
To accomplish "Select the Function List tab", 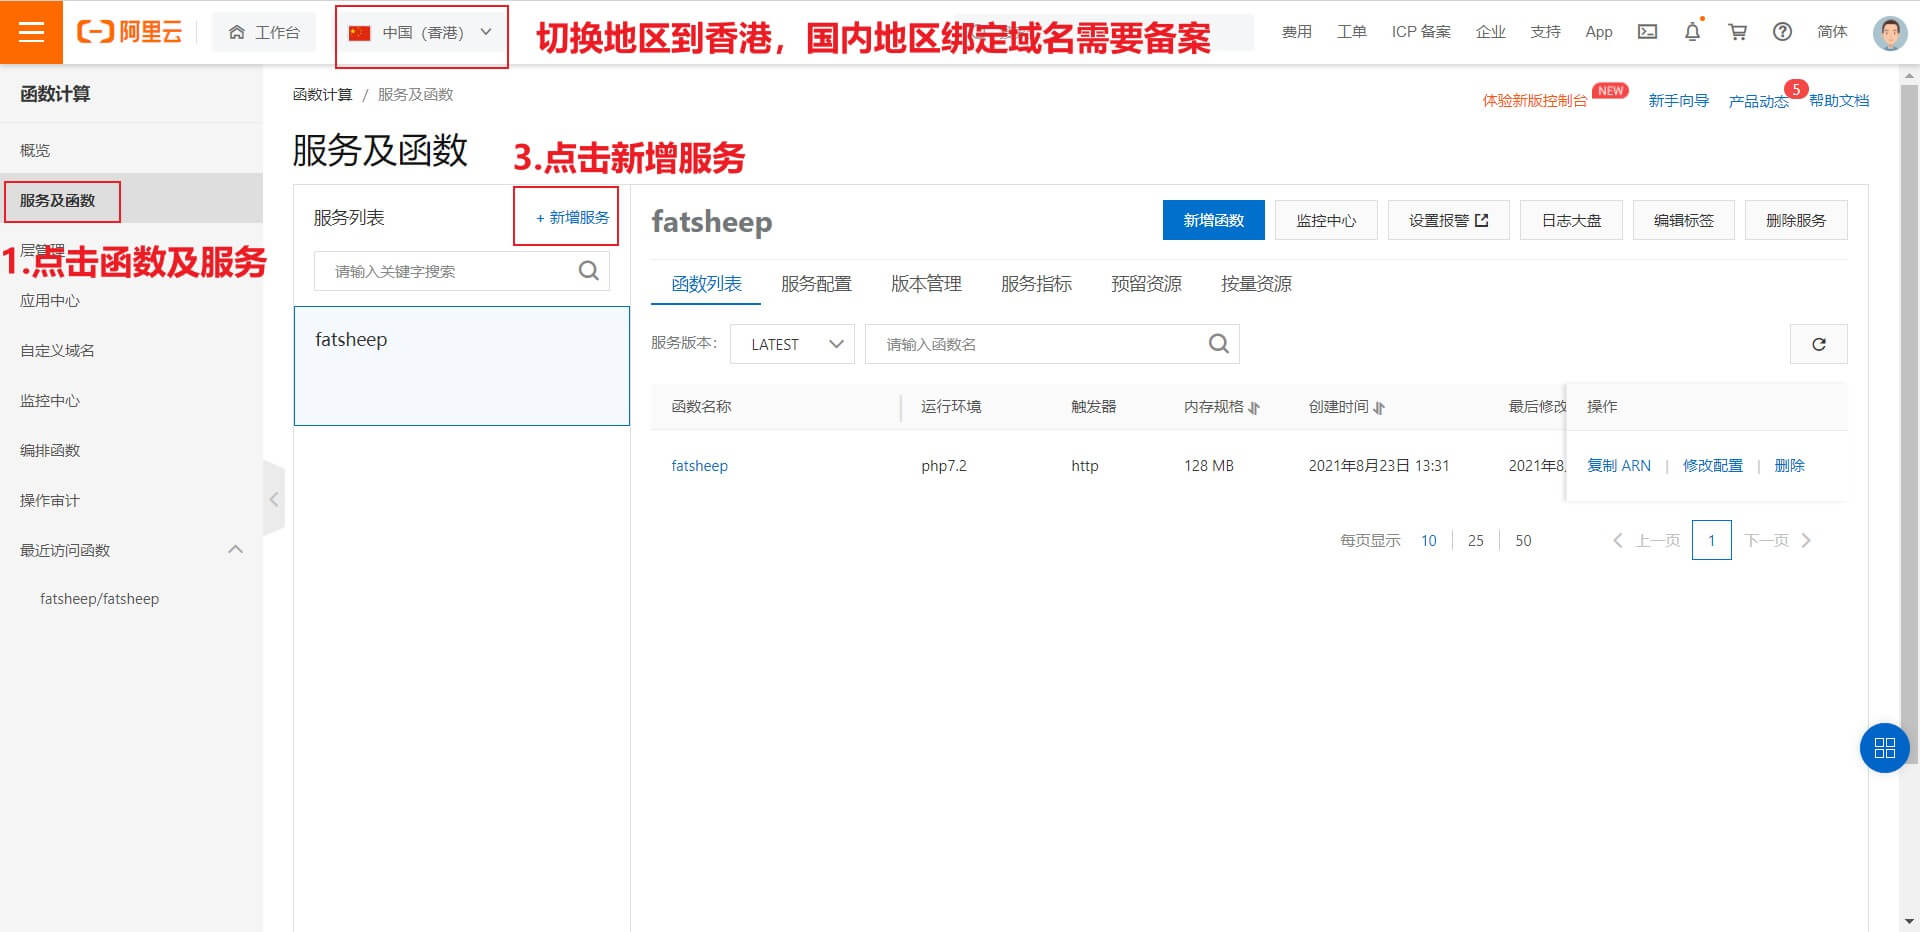I will 706,284.
